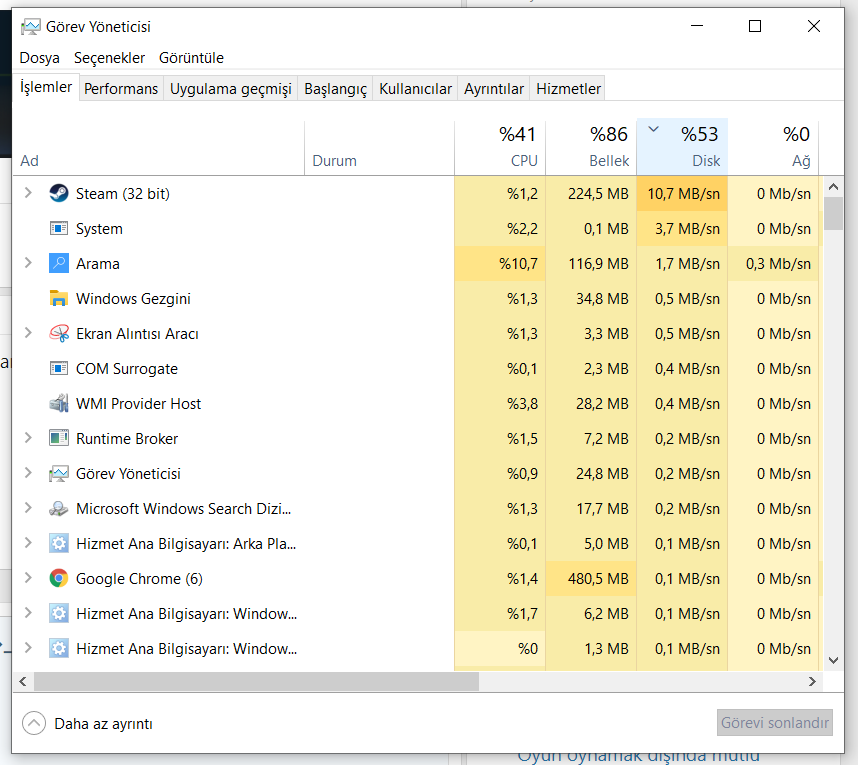Sort by the Ağ column header

773,147
